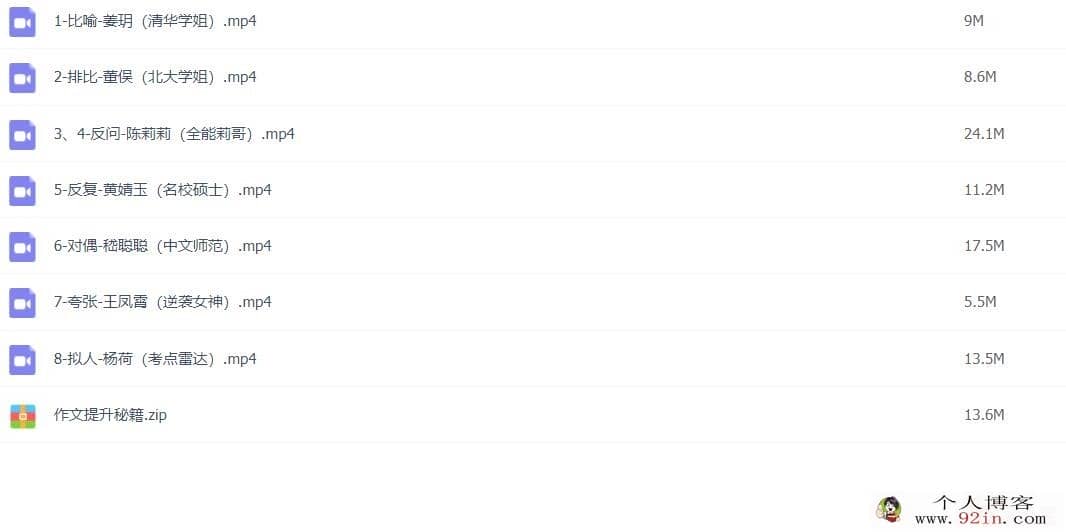This screenshot has height=532, width=1066.
Task: Open 5-反复-黄婧玉（名校硕士）.mp4 filename
Action: coord(162,190)
